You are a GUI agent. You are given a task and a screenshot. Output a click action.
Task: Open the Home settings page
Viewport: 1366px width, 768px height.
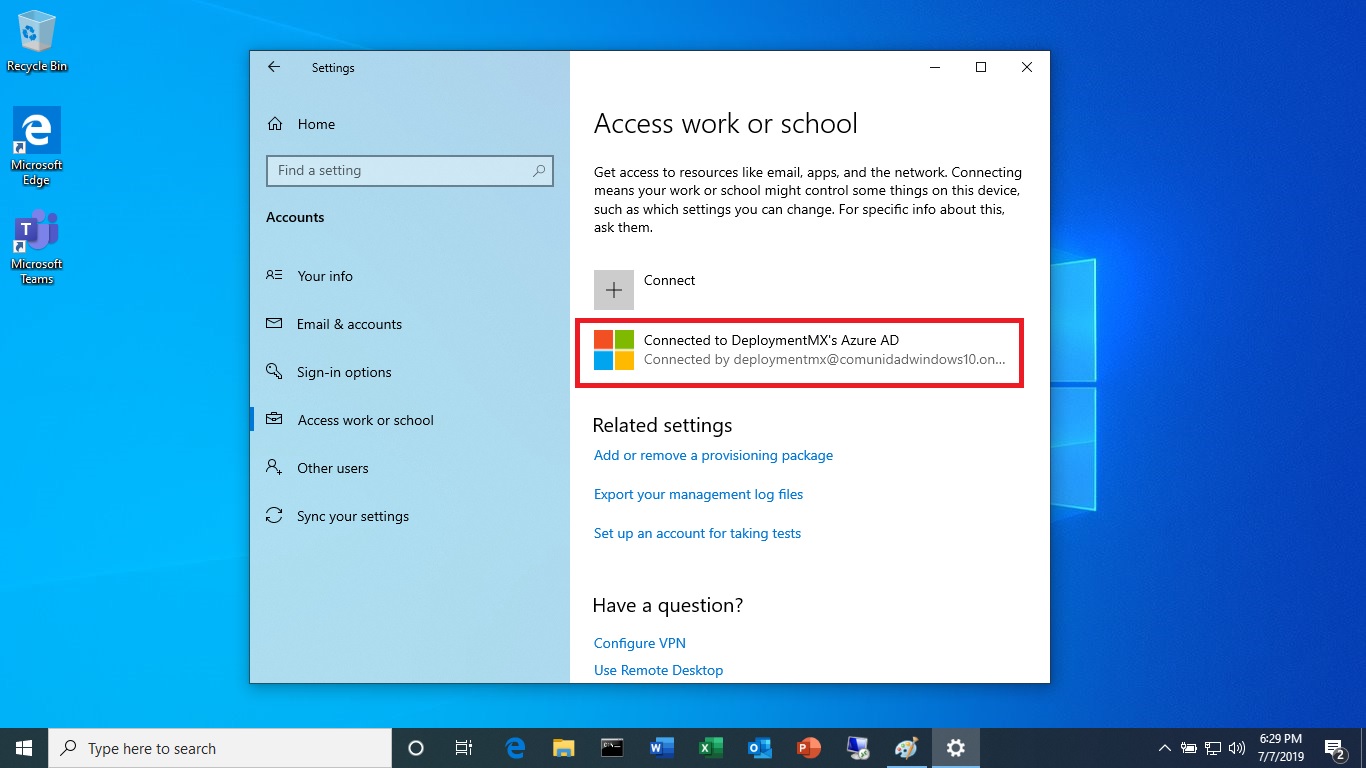point(316,124)
